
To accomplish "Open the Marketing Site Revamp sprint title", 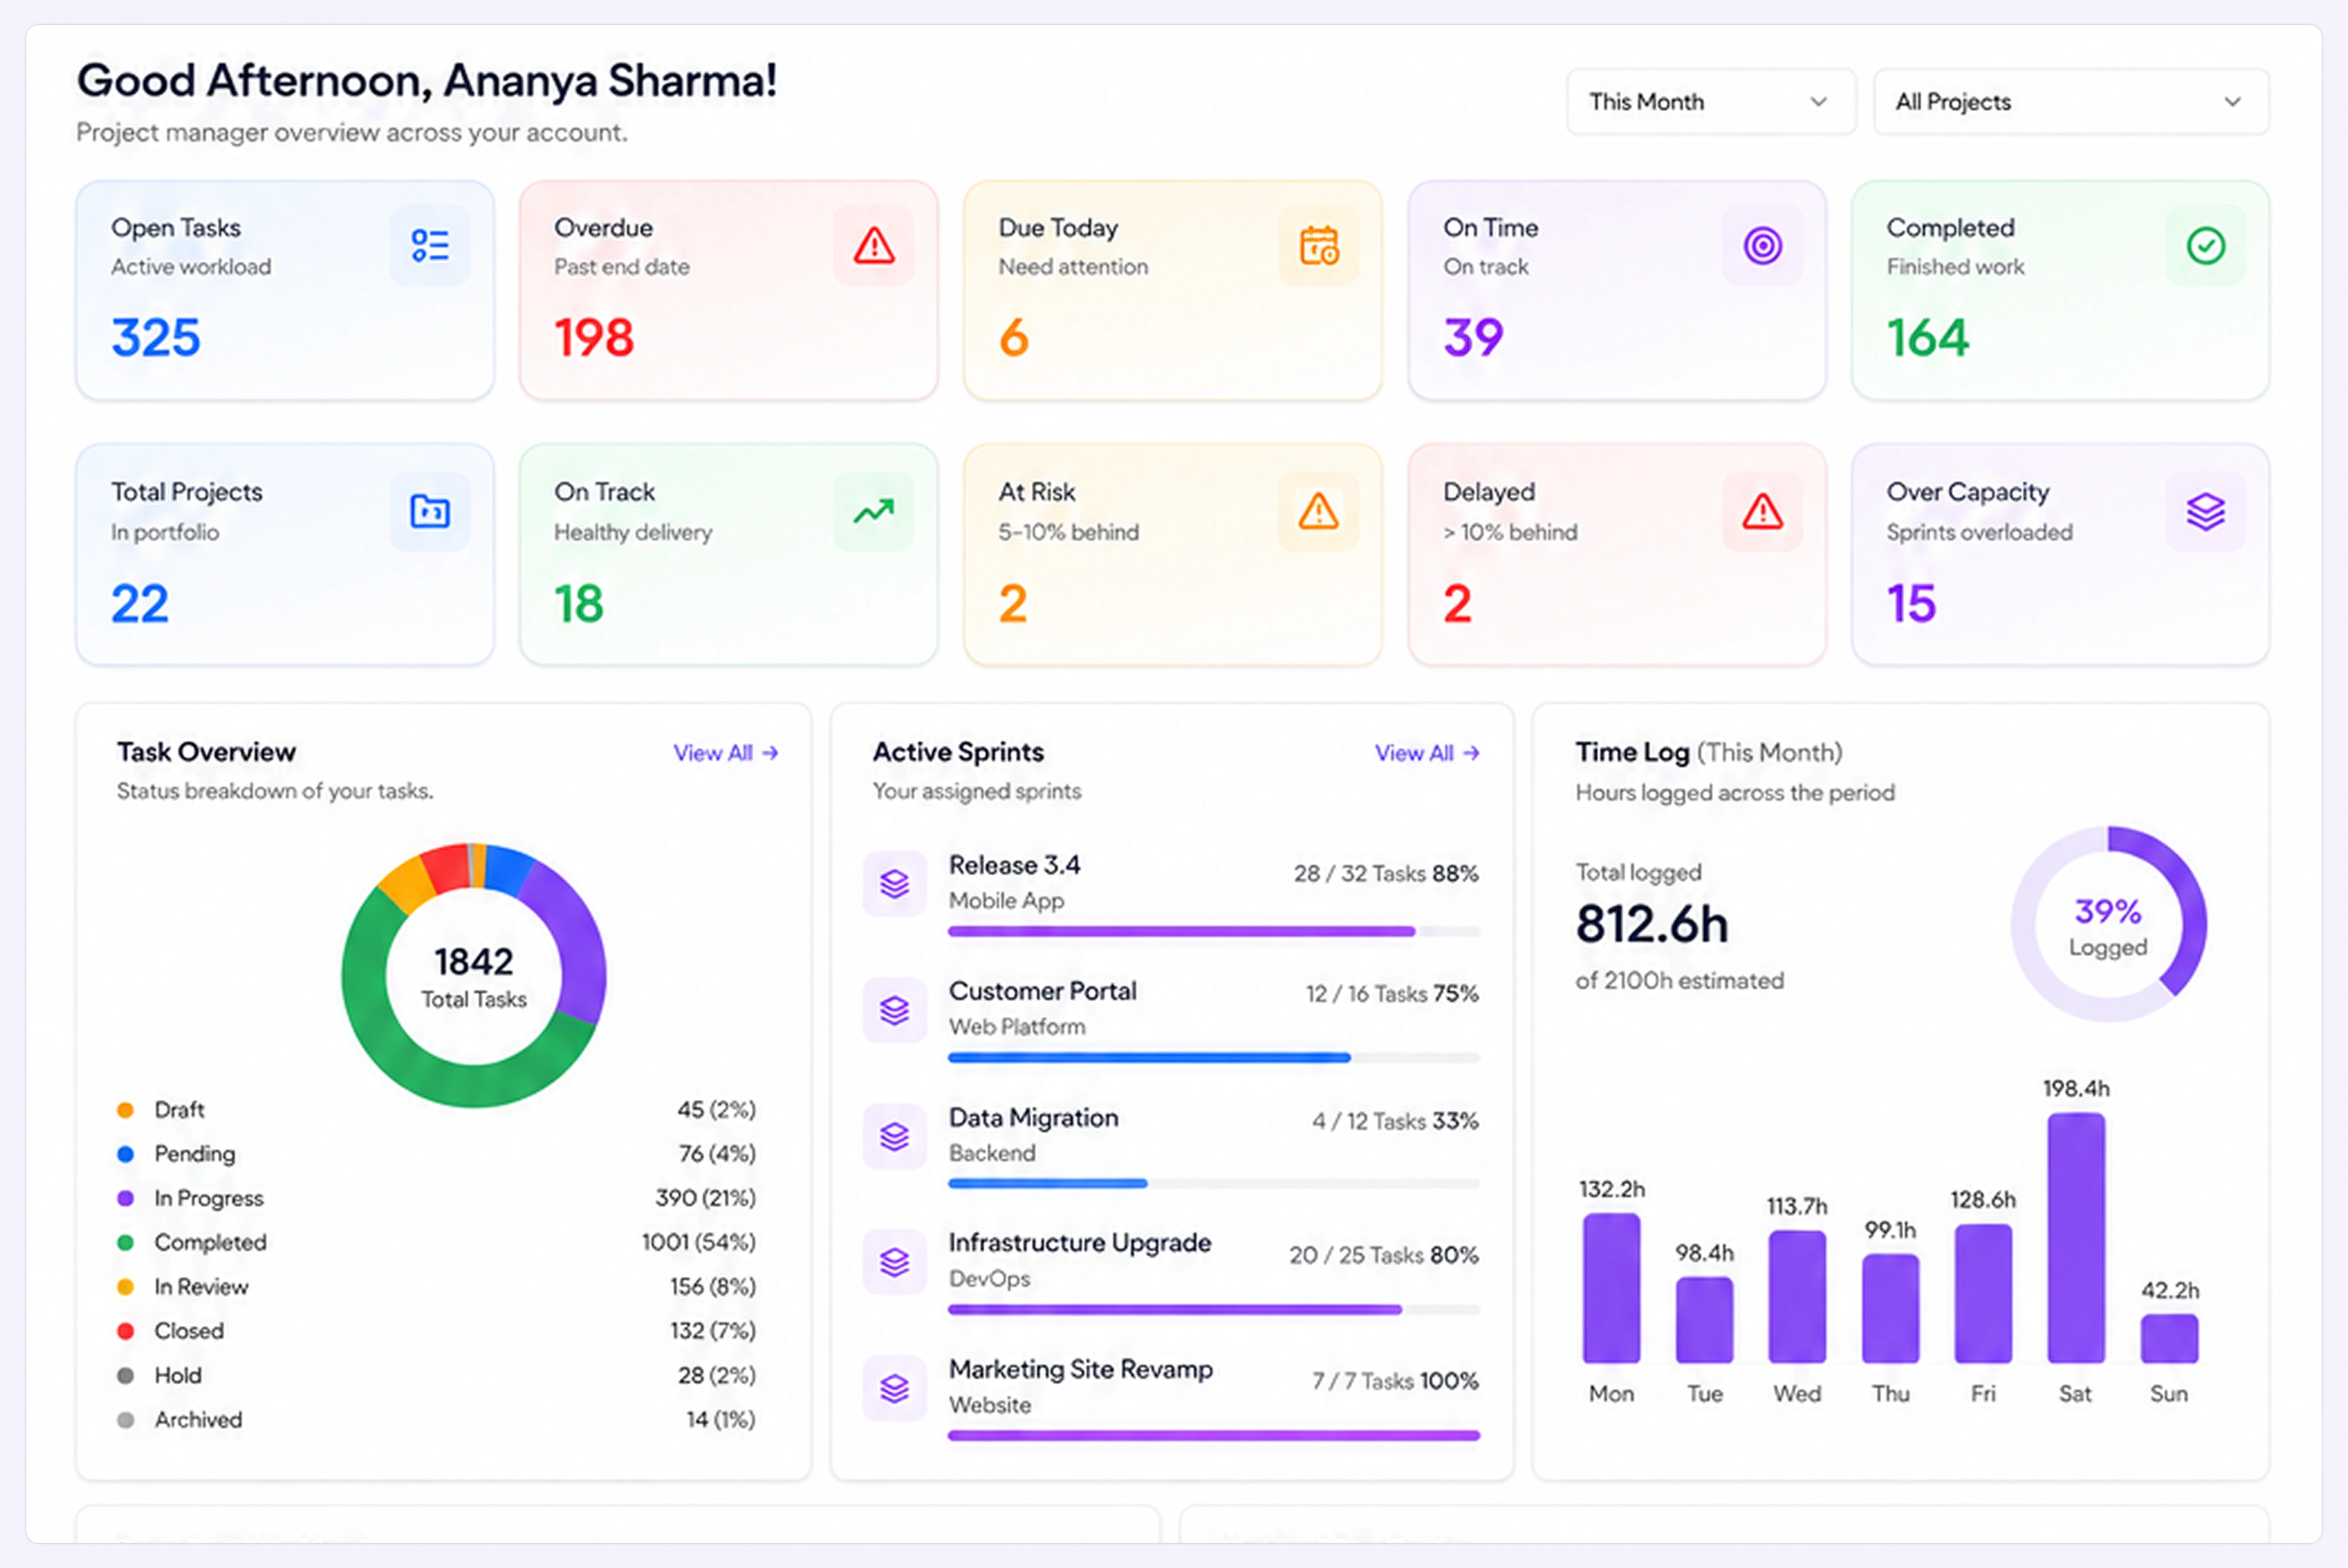I will [x=1081, y=1369].
